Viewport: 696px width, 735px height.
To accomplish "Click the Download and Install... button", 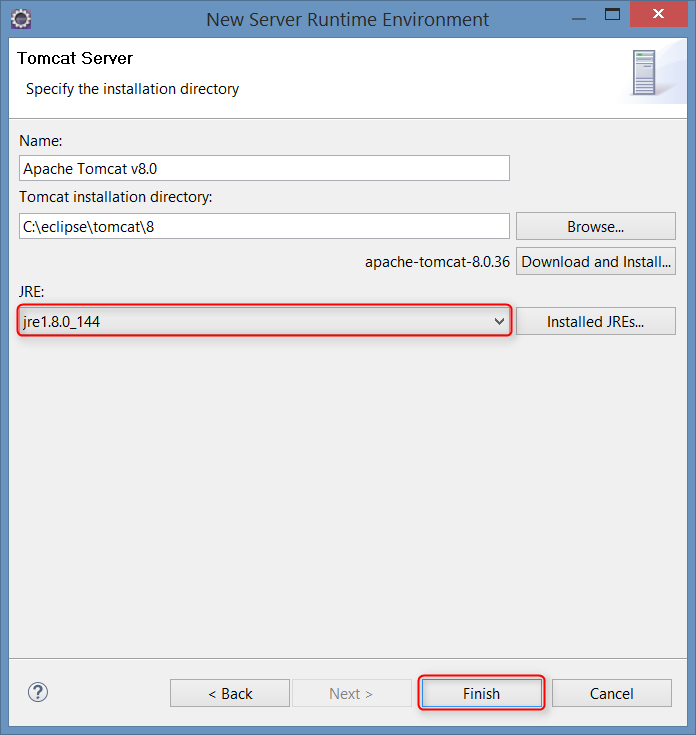I will 596,262.
